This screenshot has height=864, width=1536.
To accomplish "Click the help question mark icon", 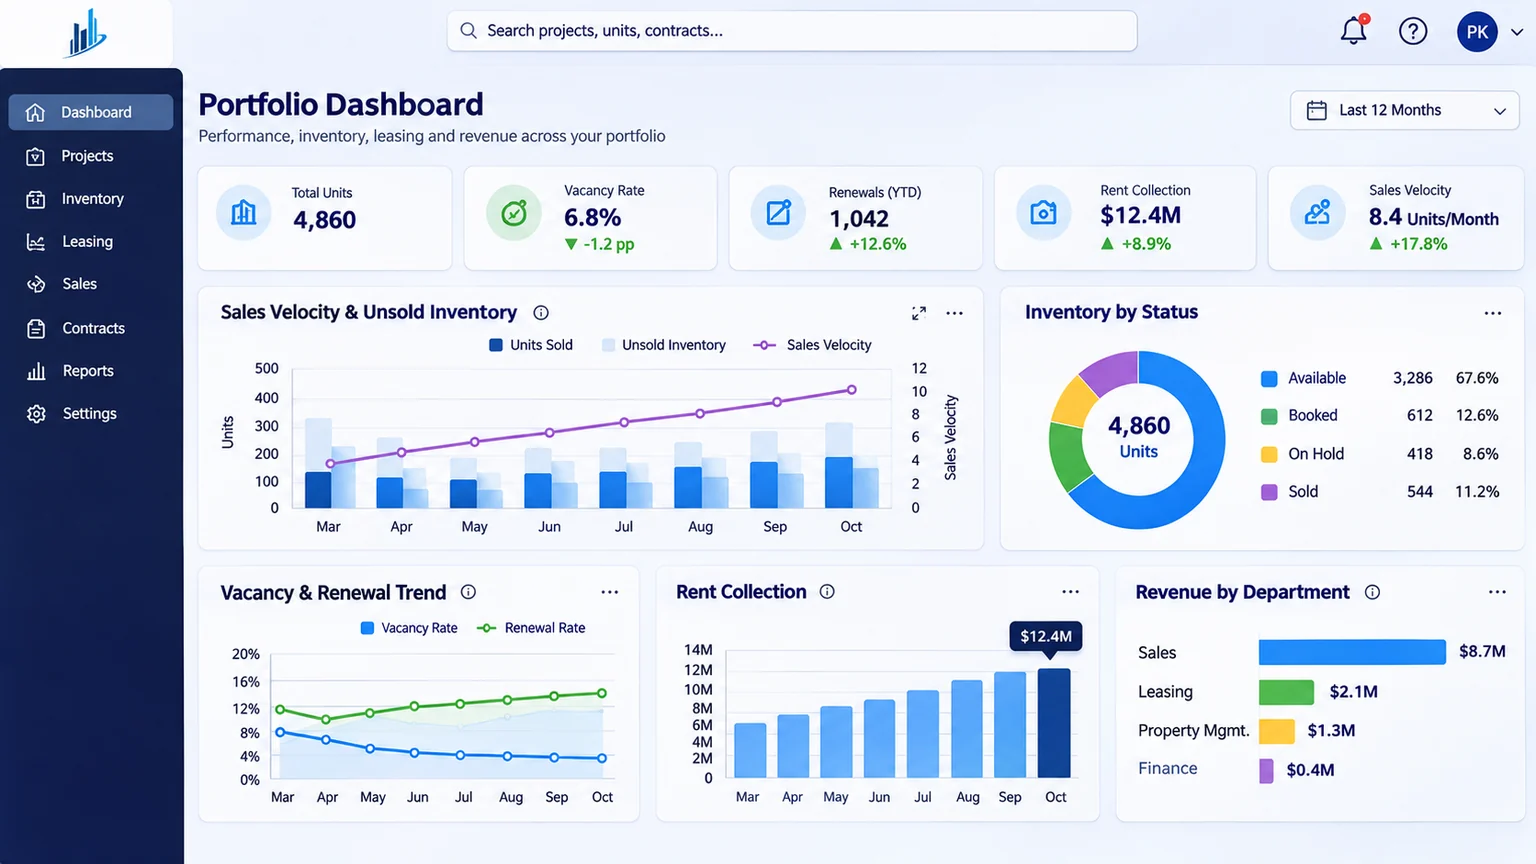I will point(1413,31).
